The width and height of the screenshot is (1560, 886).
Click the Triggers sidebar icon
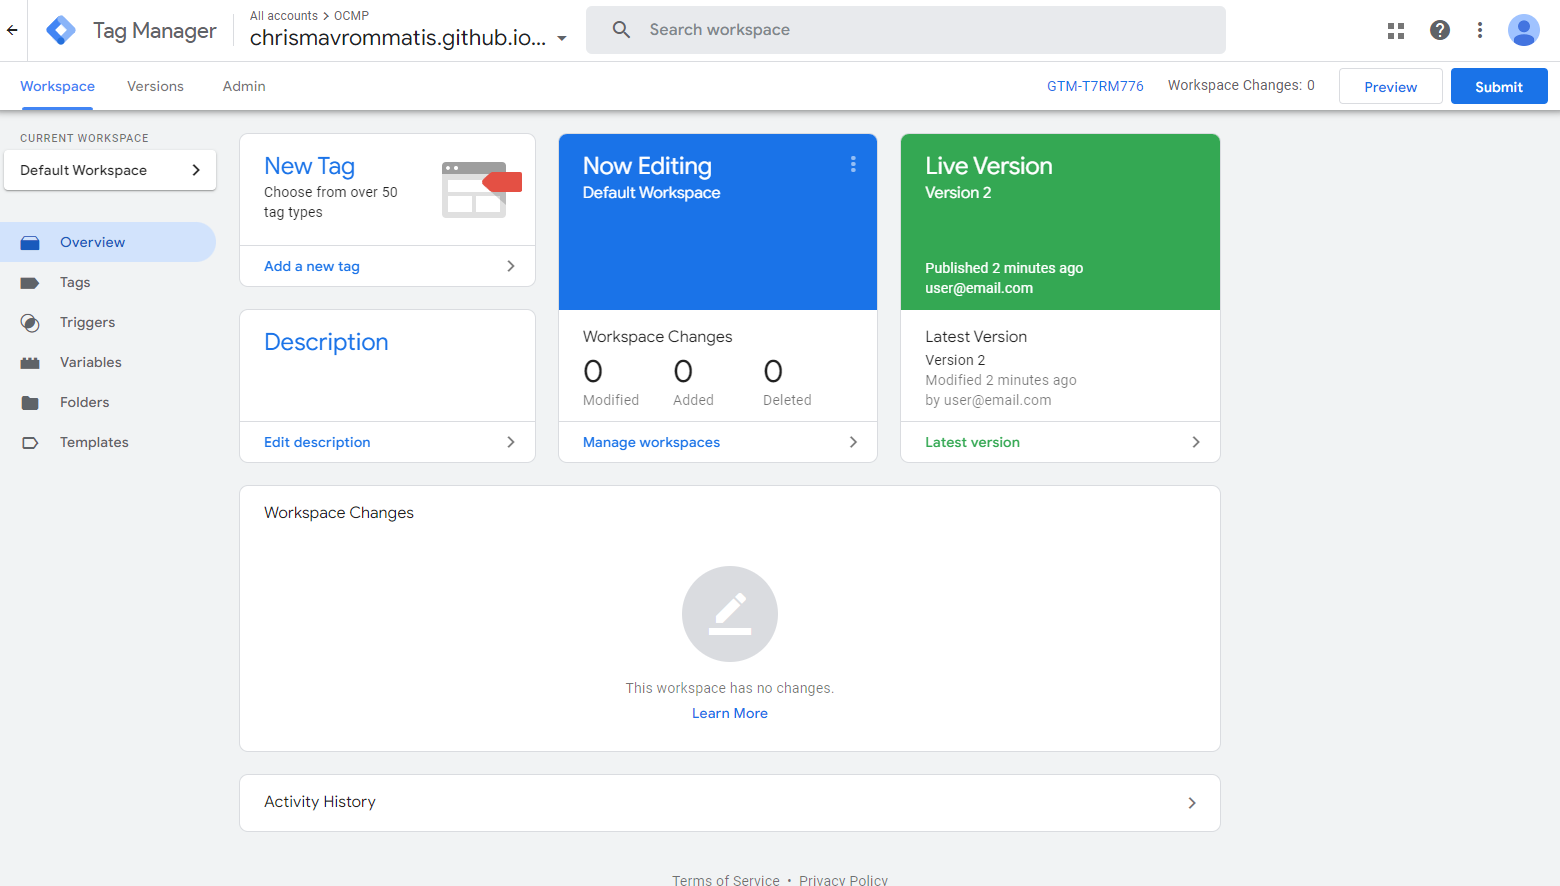click(x=30, y=323)
